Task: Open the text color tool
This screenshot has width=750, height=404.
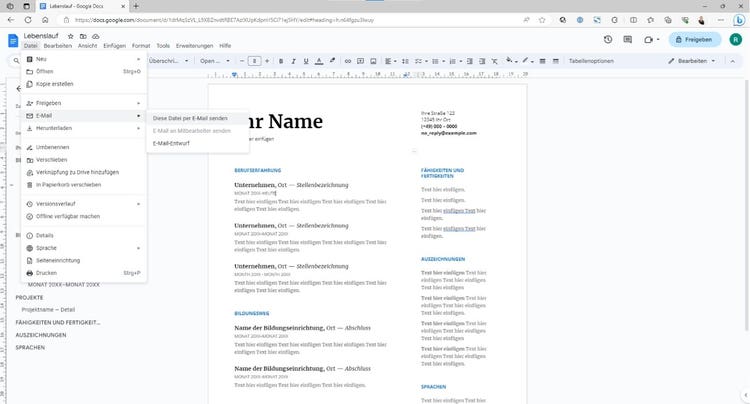Action: [319, 61]
